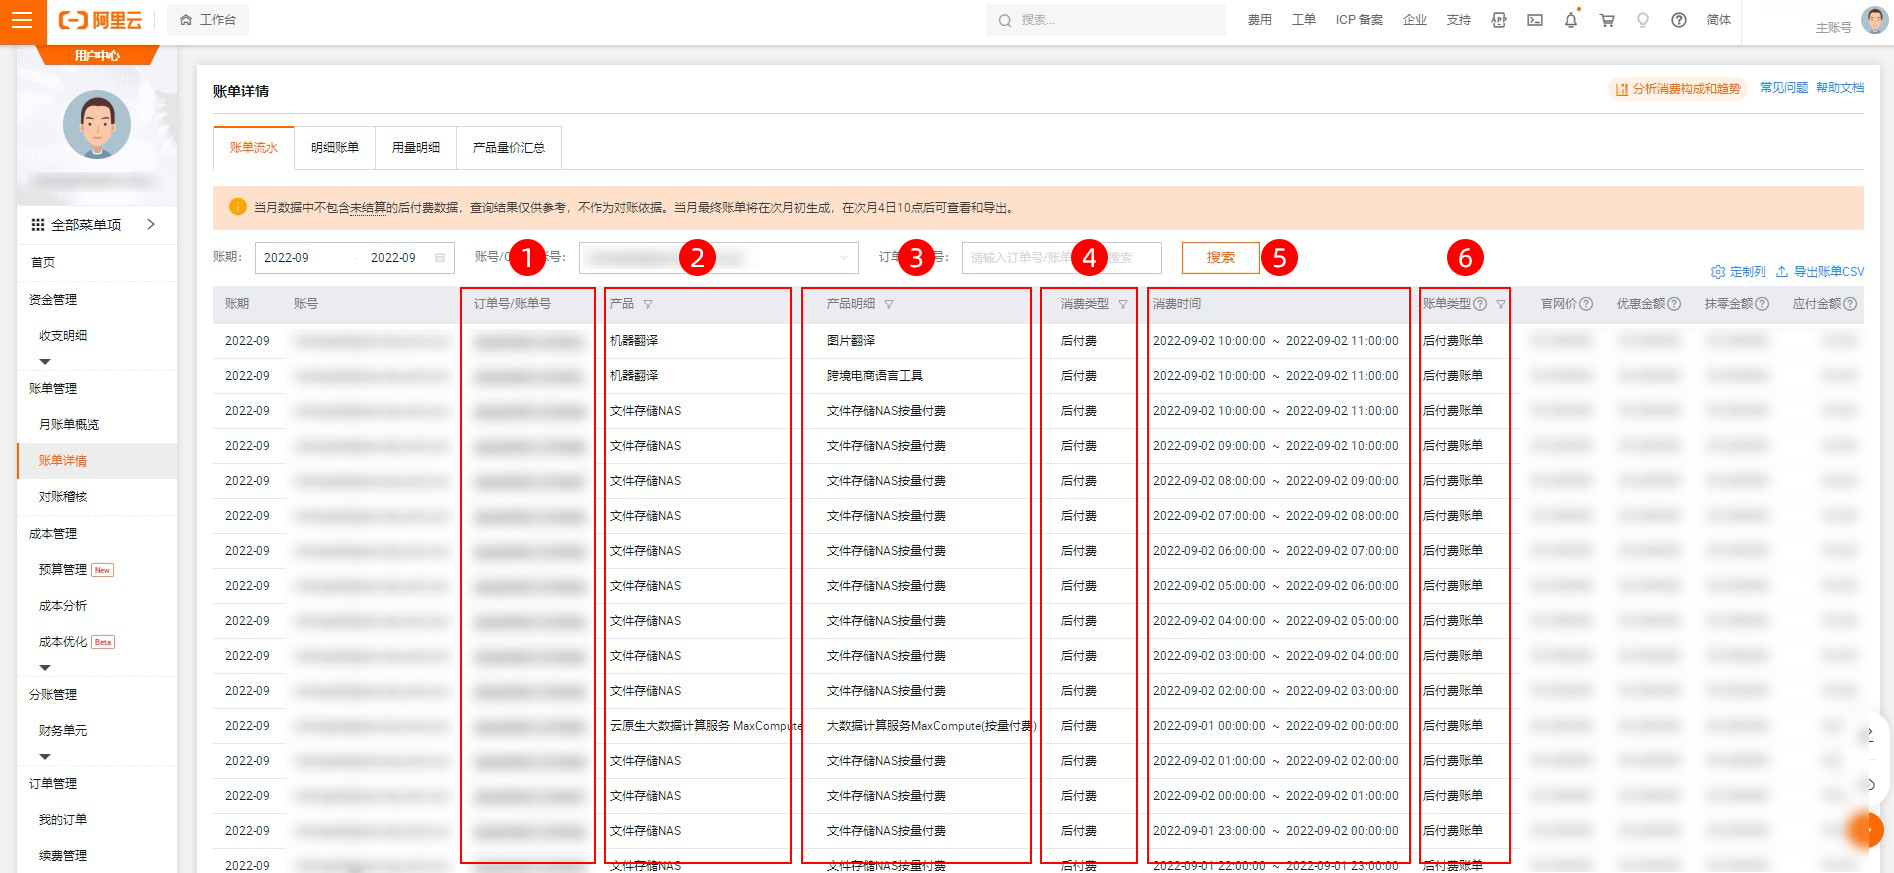Focus the top search box

1105,20
